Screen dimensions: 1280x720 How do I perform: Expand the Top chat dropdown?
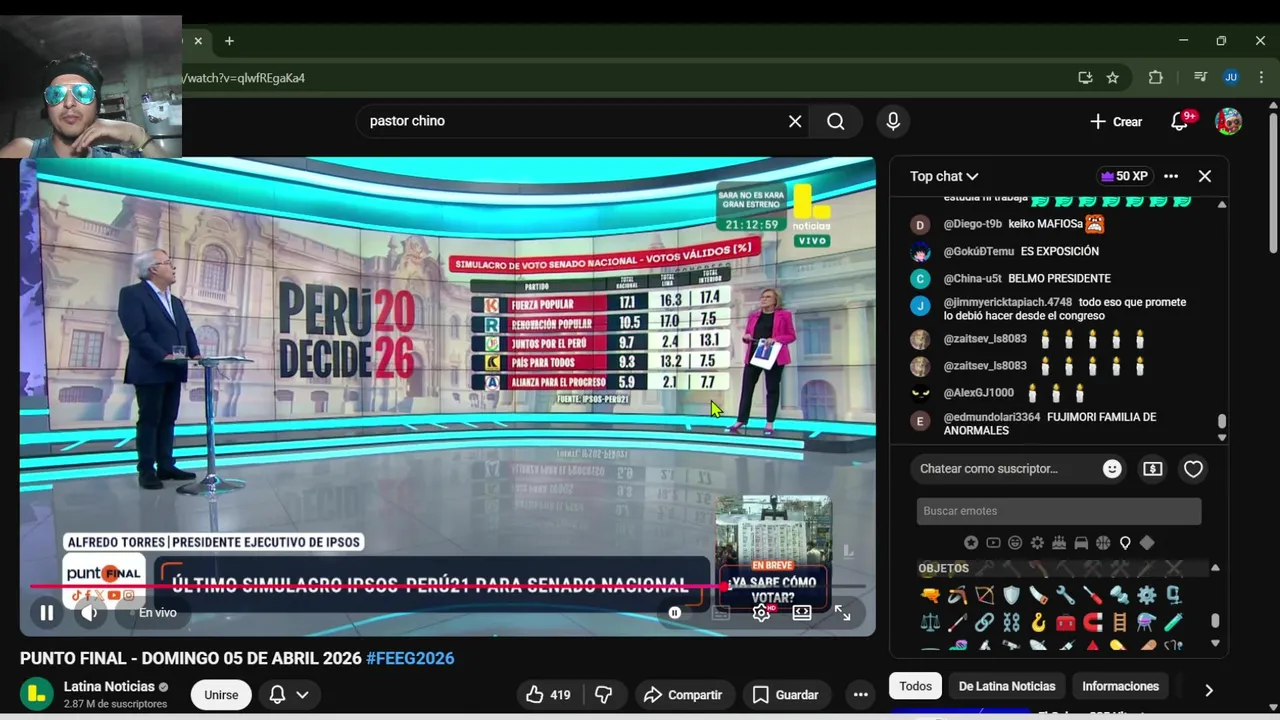pos(943,176)
